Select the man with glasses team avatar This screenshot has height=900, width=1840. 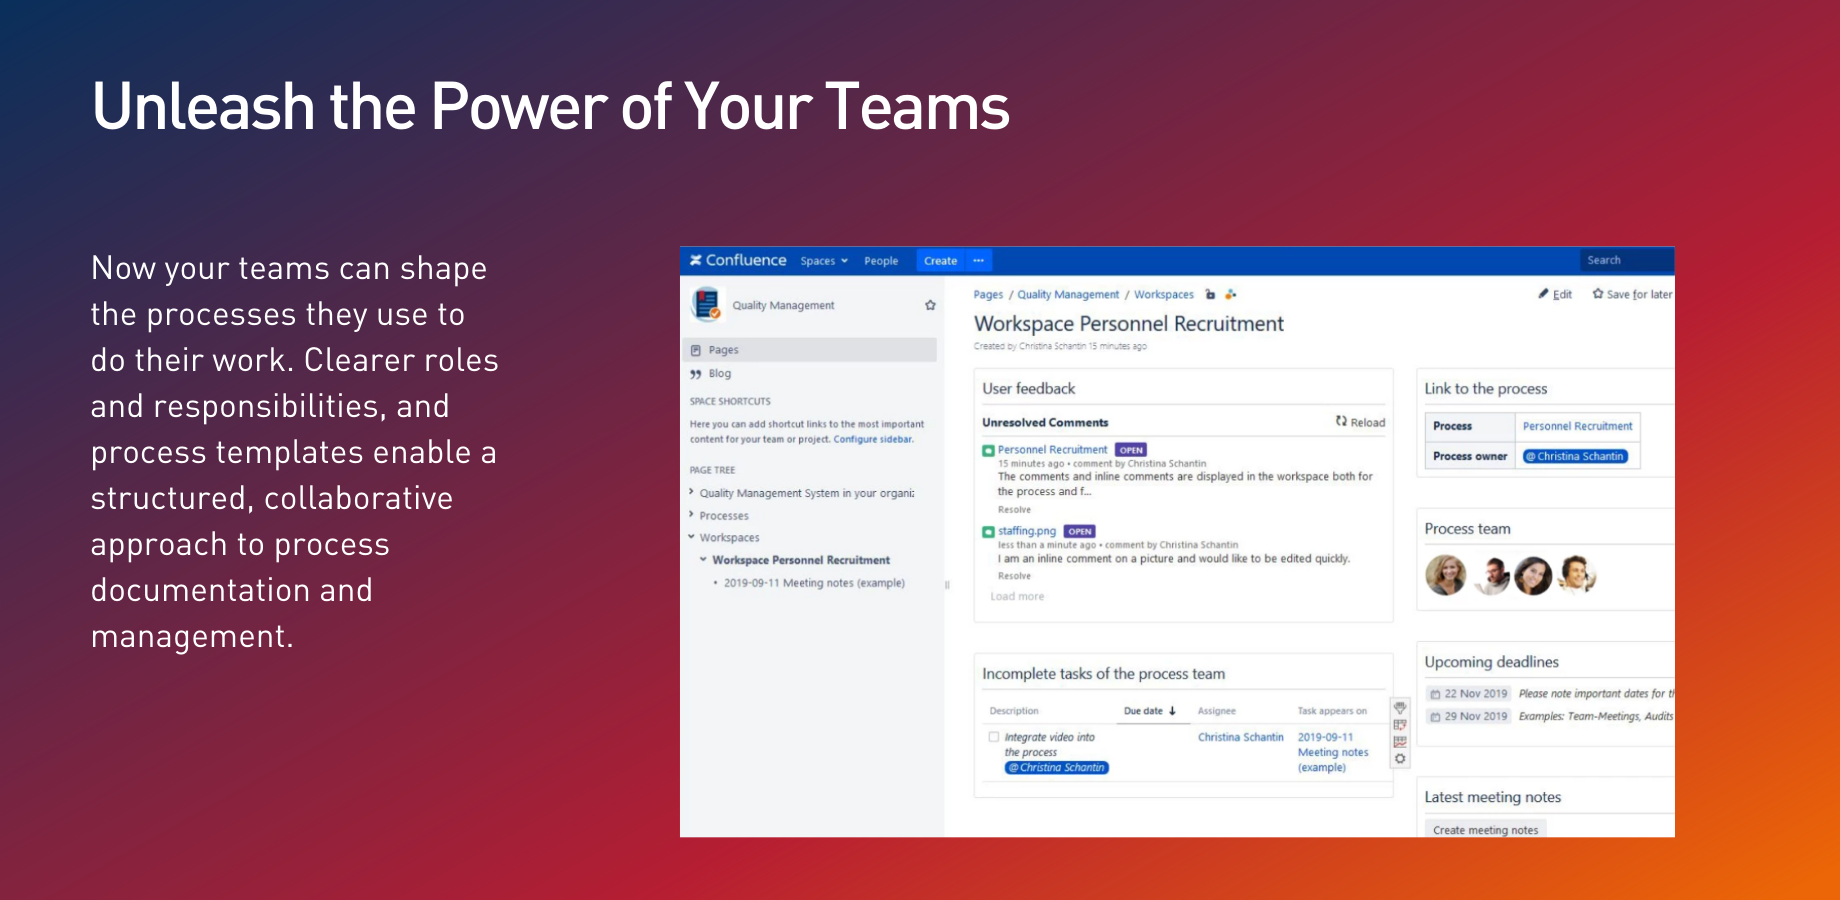1491,575
